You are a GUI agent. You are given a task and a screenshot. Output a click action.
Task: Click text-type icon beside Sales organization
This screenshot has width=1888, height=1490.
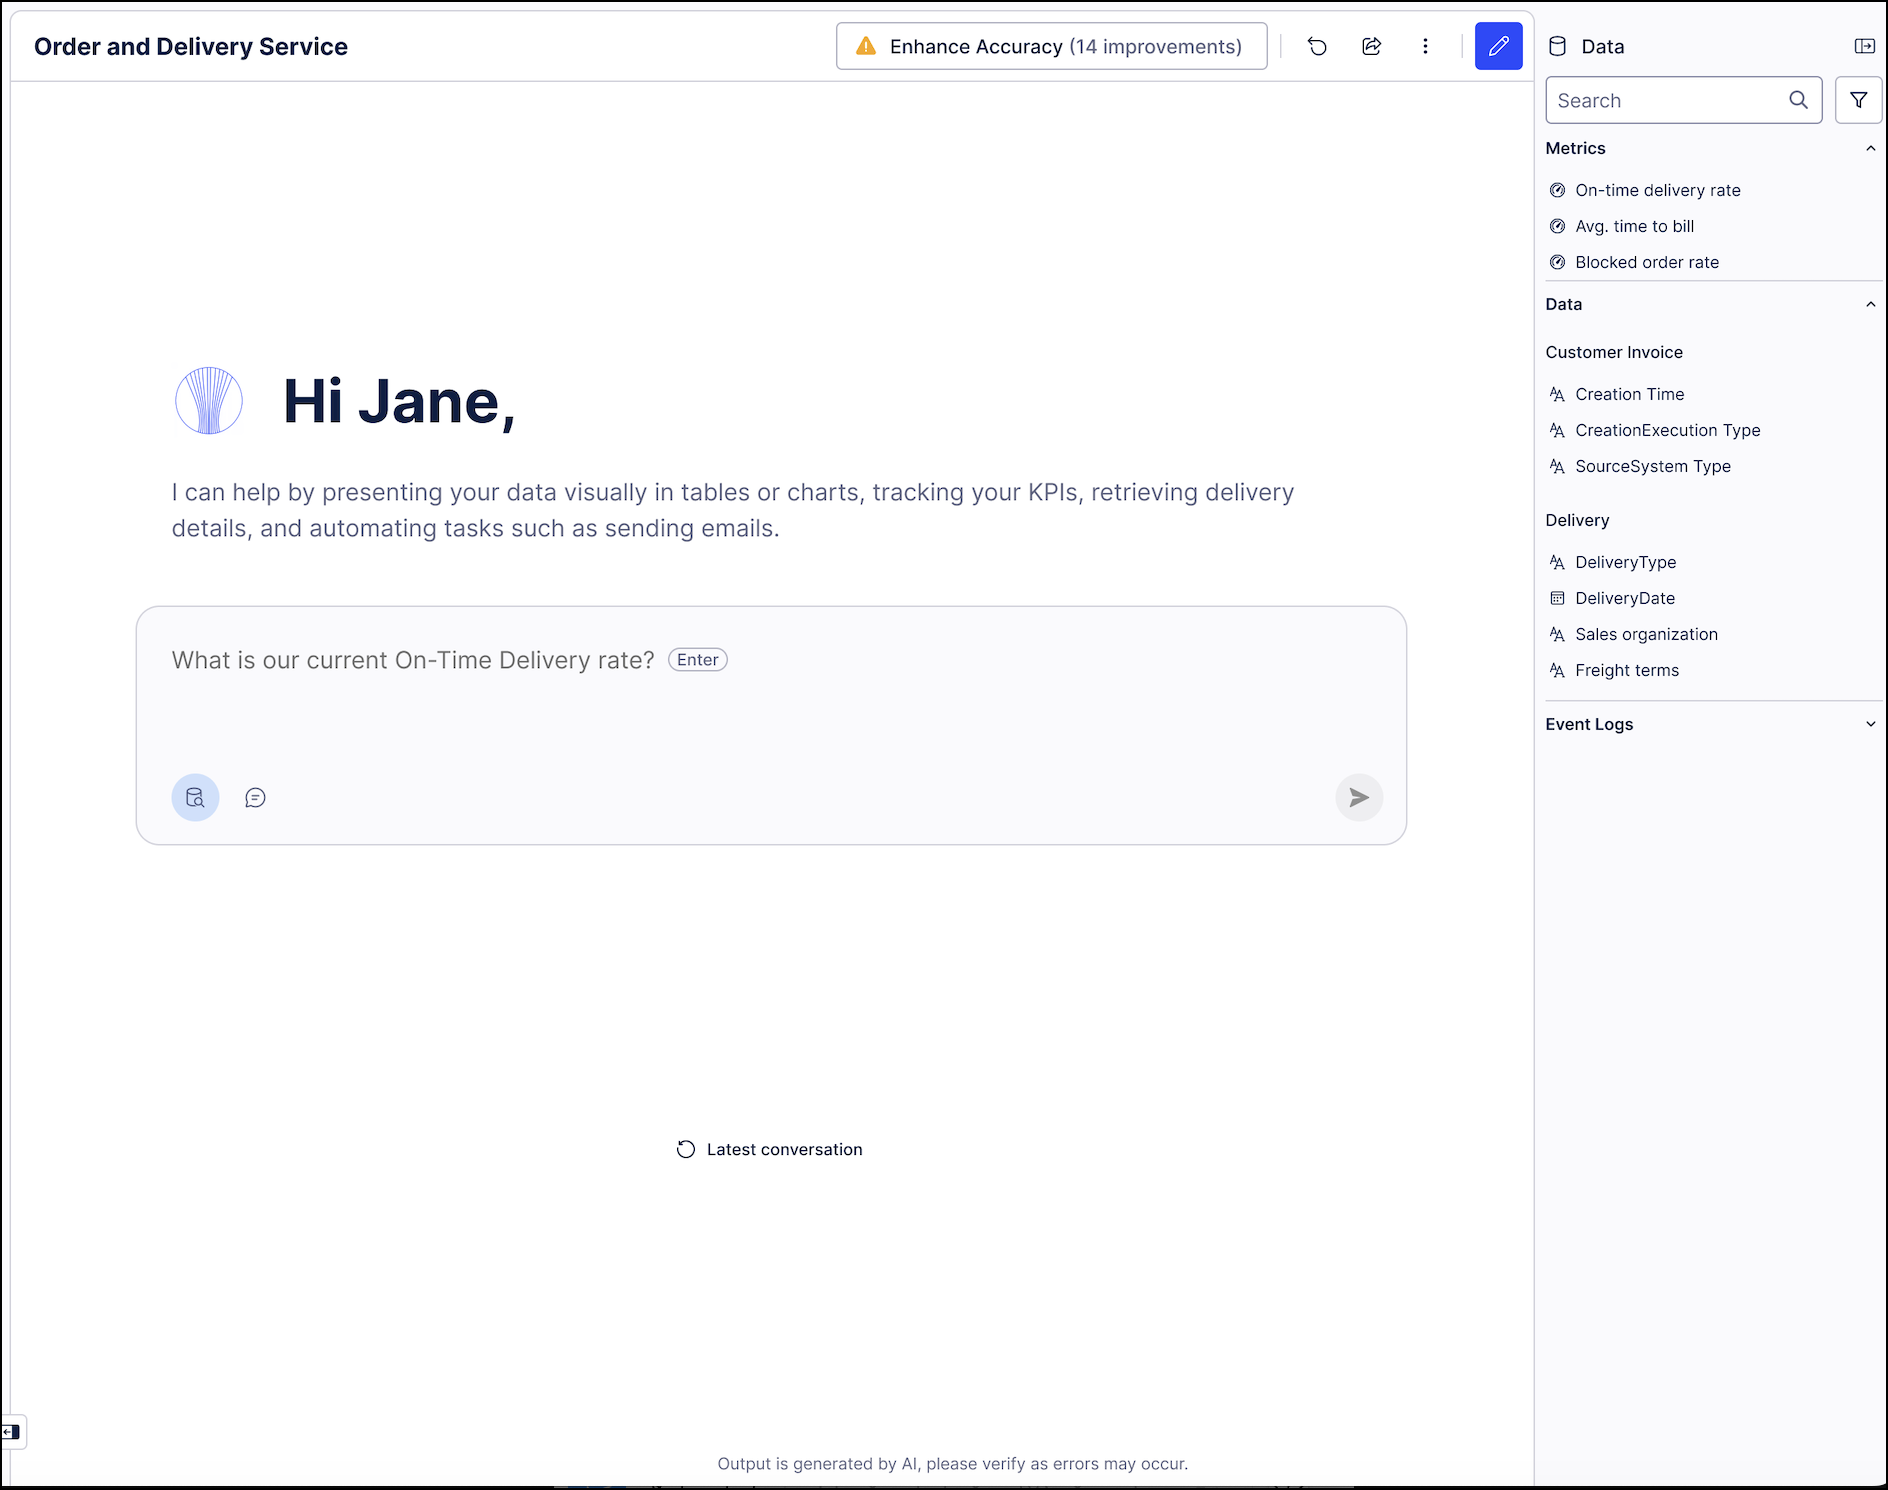[x=1557, y=634]
